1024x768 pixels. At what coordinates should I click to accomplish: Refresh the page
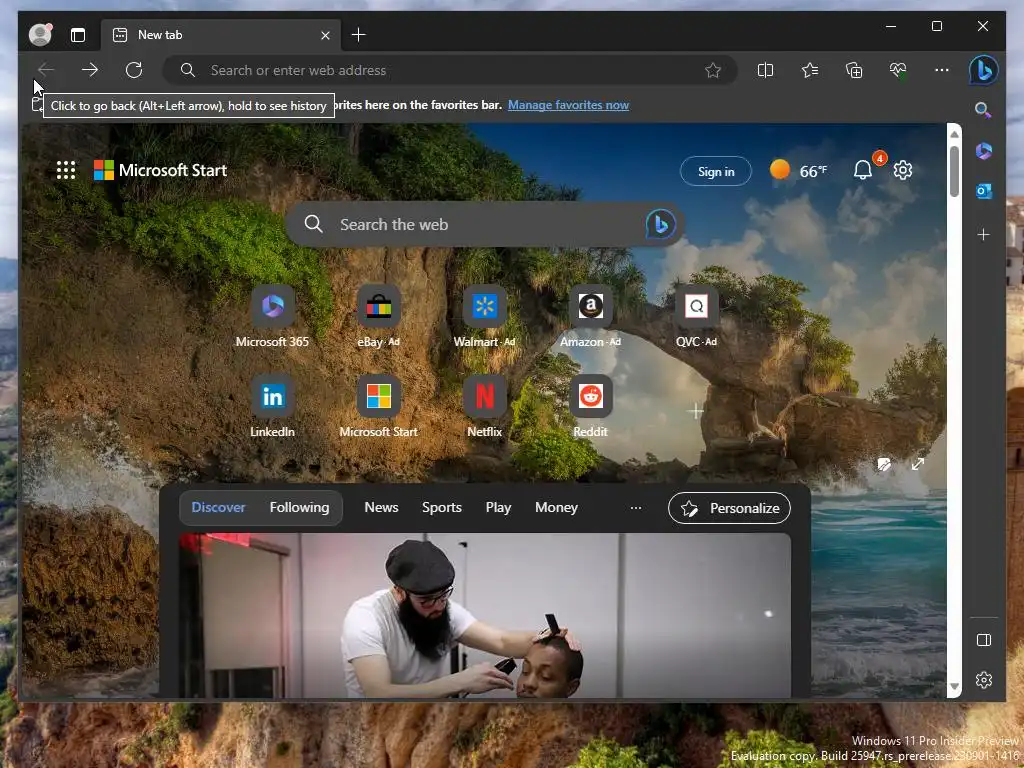tap(134, 70)
